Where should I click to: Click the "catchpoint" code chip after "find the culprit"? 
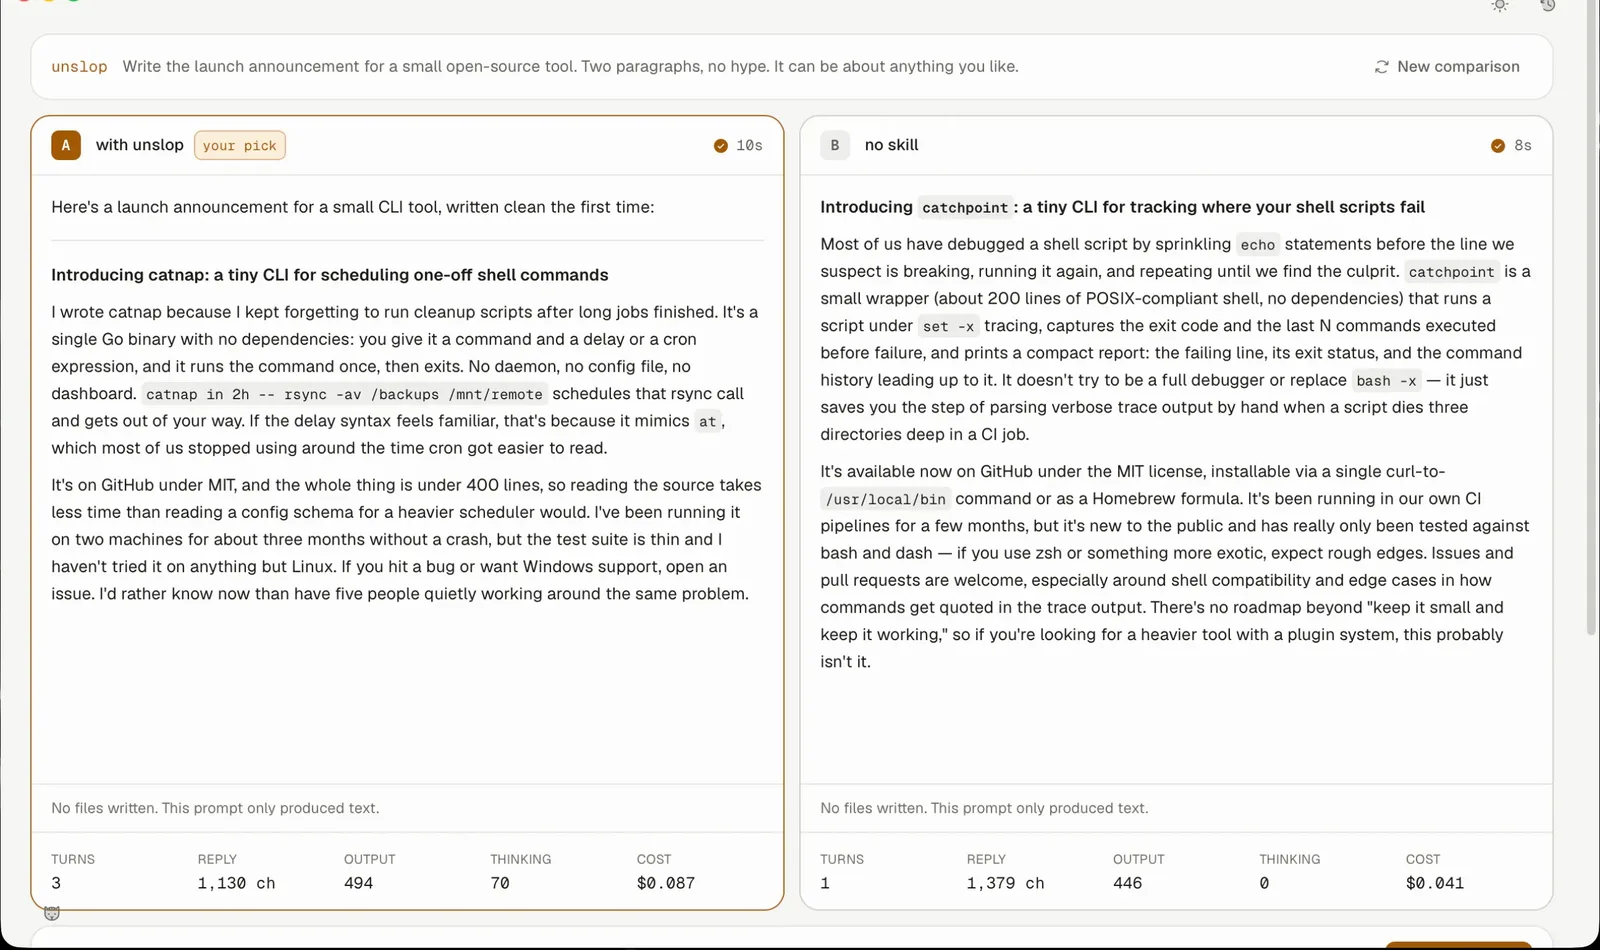point(1451,272)
